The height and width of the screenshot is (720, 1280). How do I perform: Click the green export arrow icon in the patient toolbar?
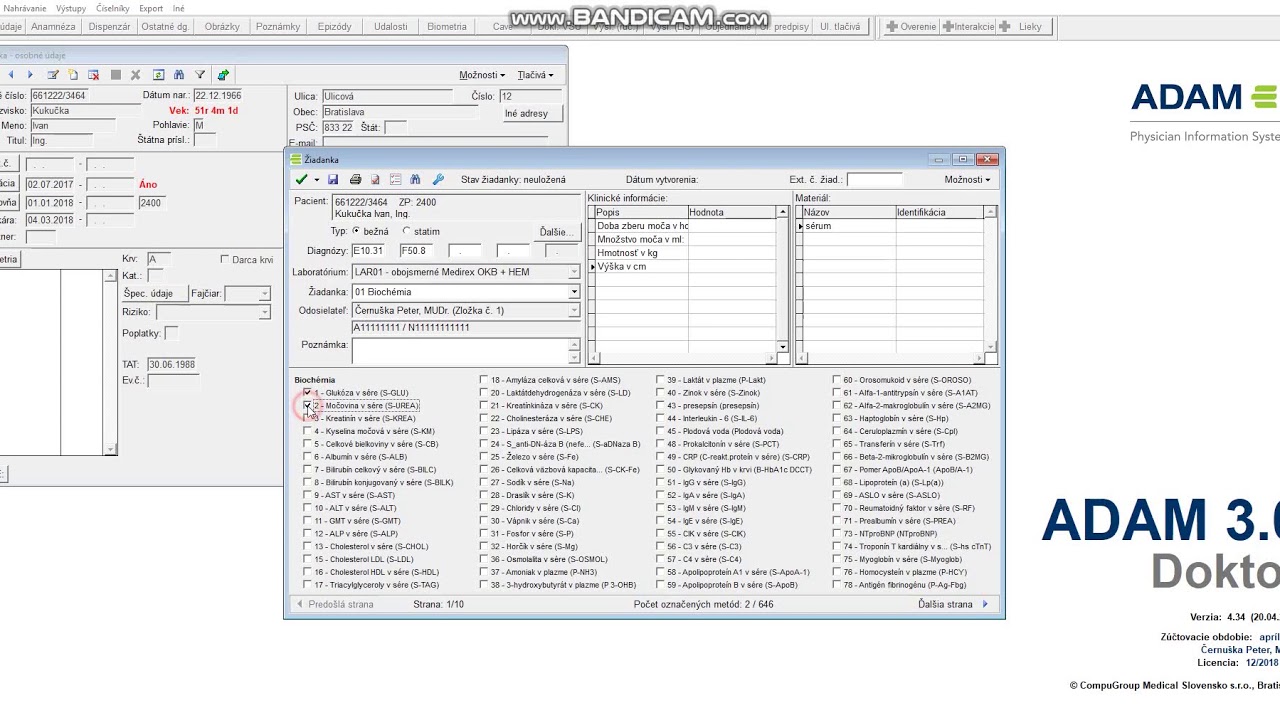223,75
